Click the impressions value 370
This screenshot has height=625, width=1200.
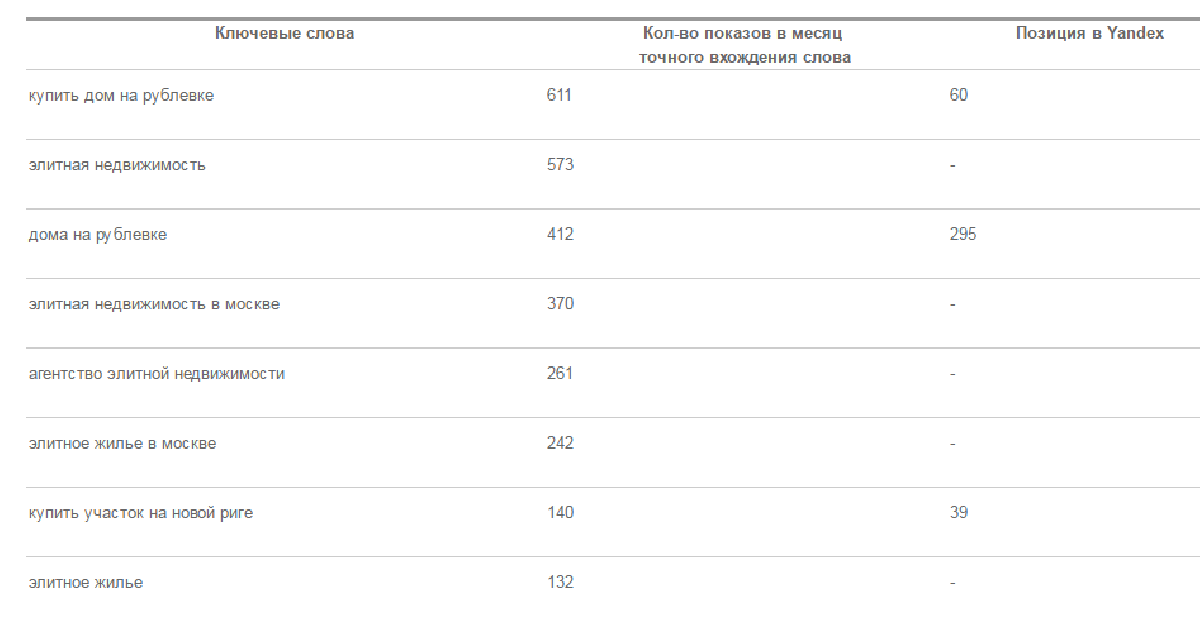pyautogui.click(x=560, y=304)
